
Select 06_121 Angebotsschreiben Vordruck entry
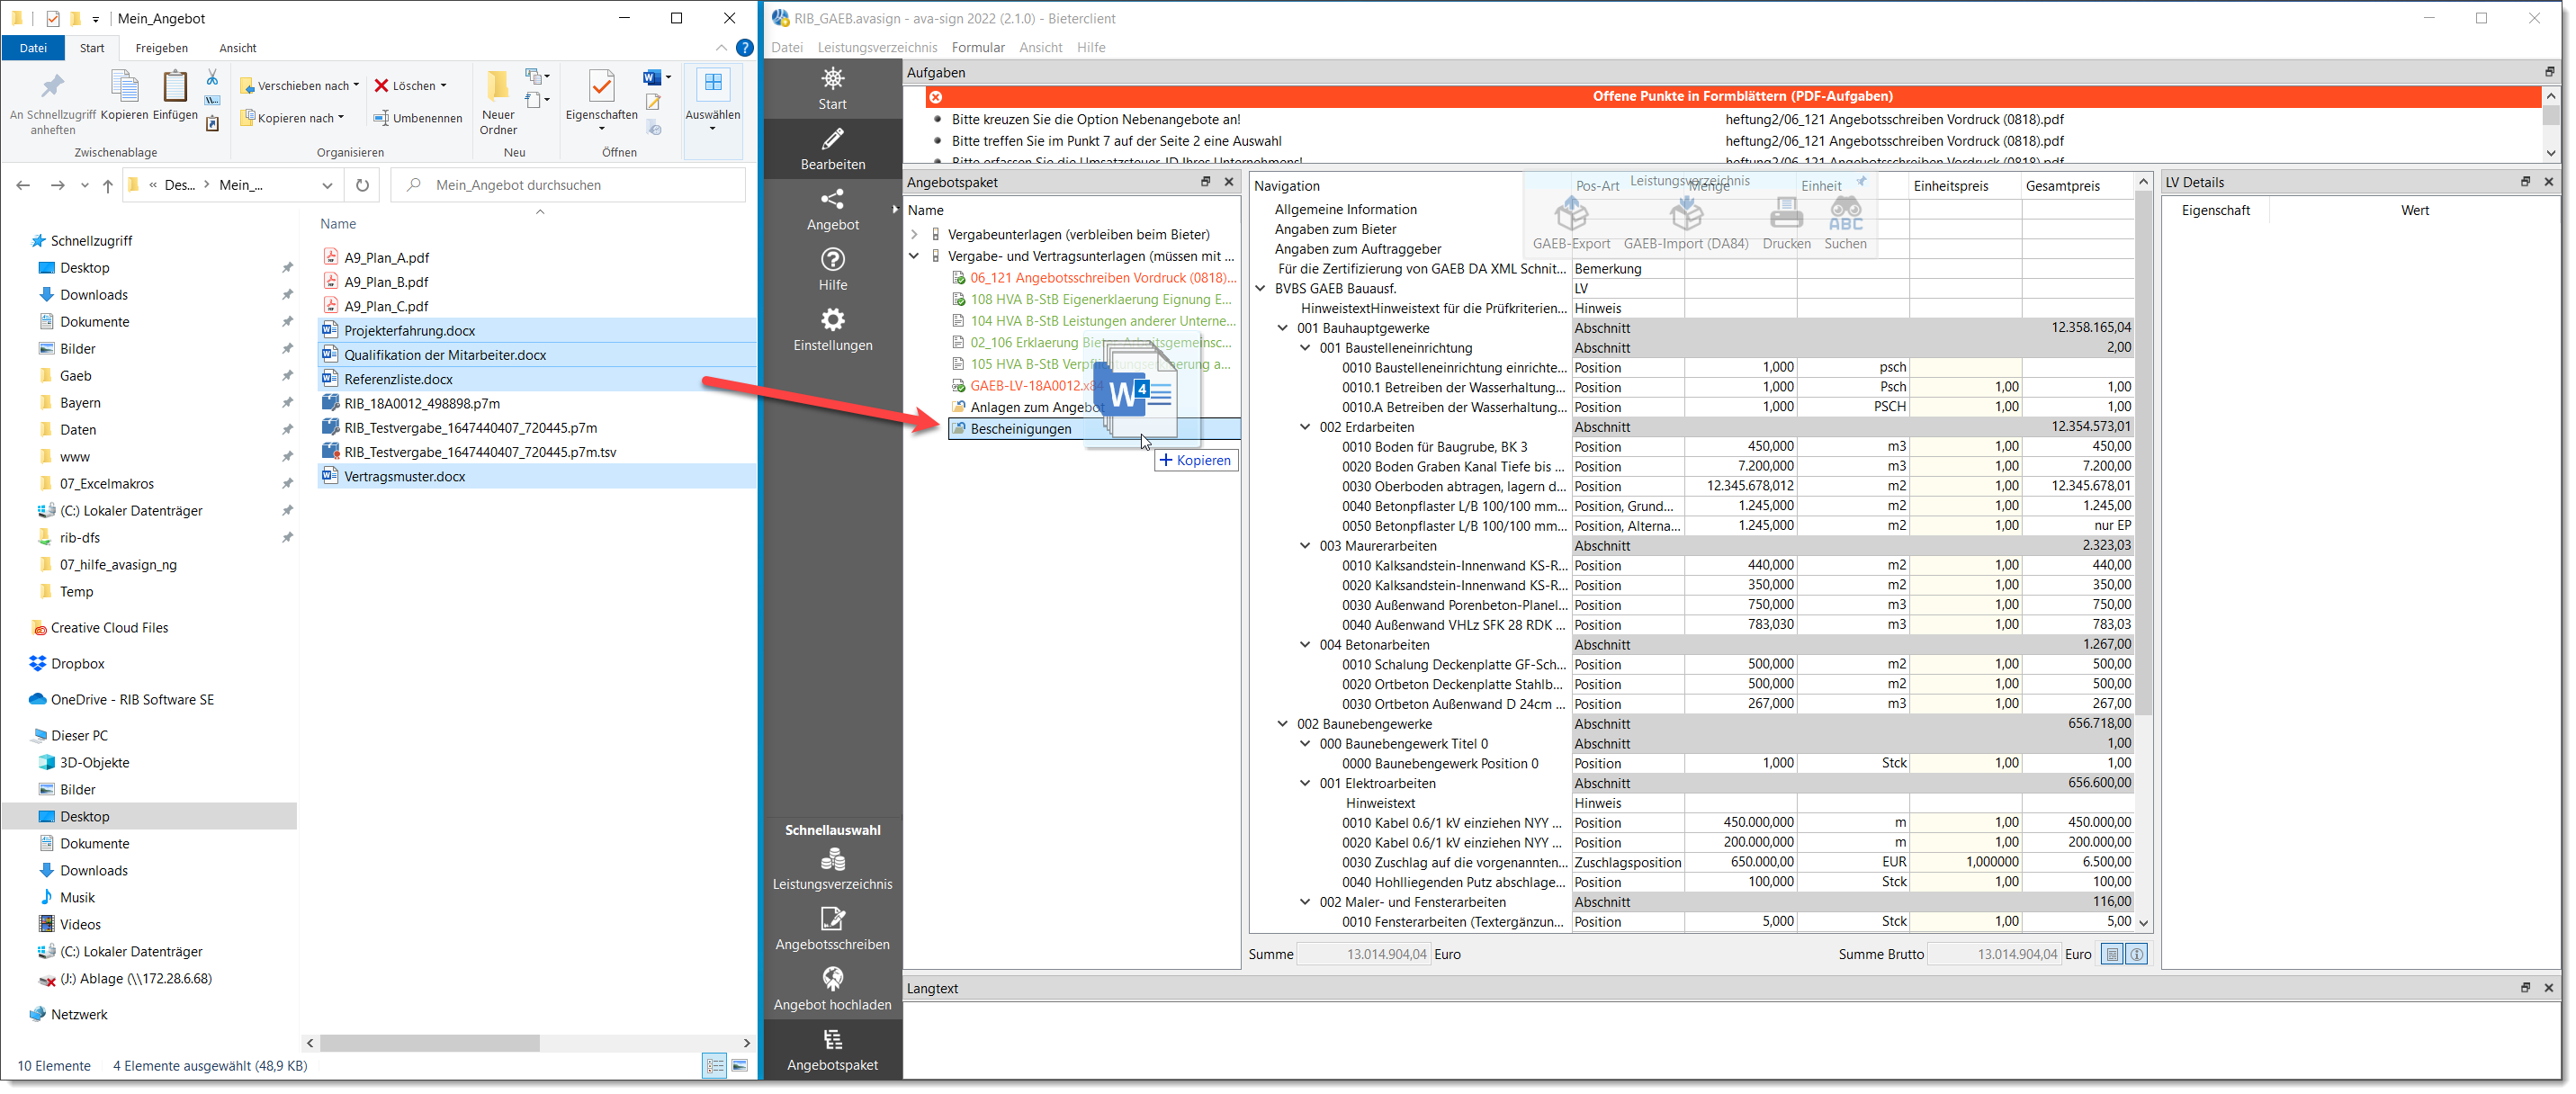pyautogui.click(x=1094, y=278)
